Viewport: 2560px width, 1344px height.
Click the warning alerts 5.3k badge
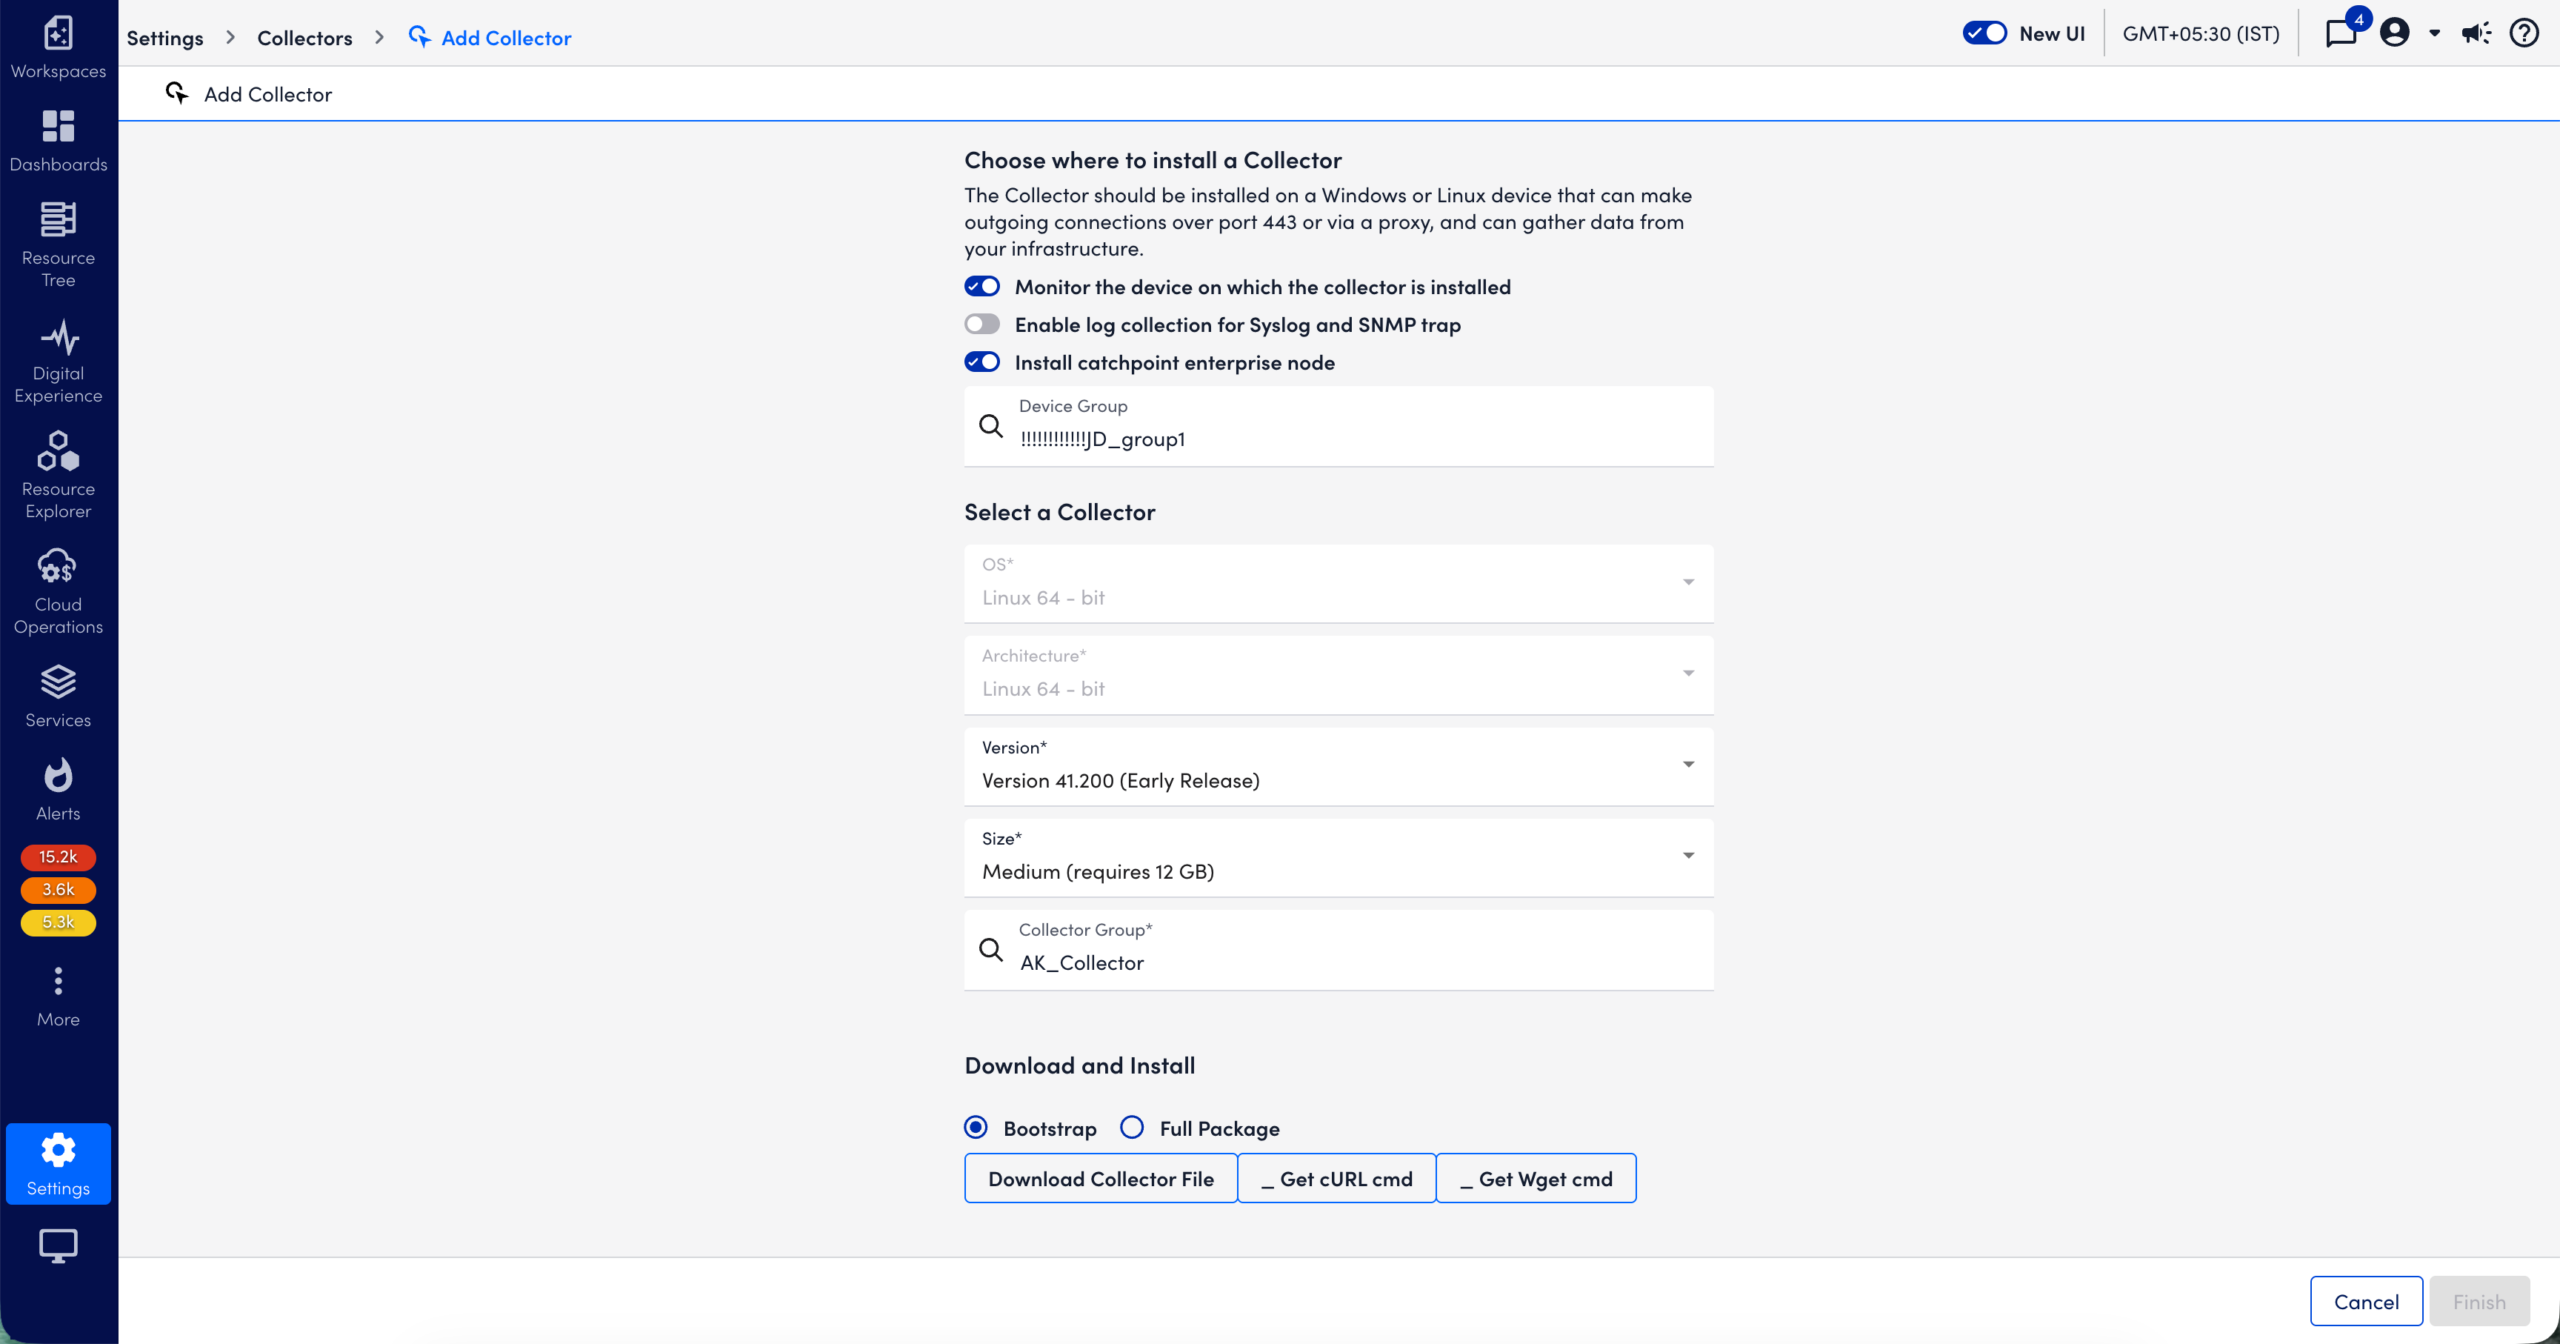(x=58, y=923)
